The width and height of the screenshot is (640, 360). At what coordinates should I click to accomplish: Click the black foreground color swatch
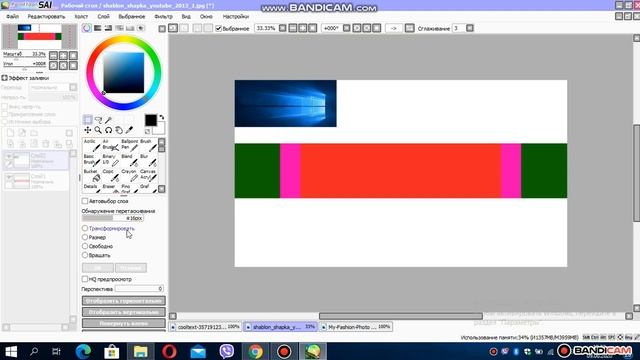pyautogui.click(x=150, y=120)
